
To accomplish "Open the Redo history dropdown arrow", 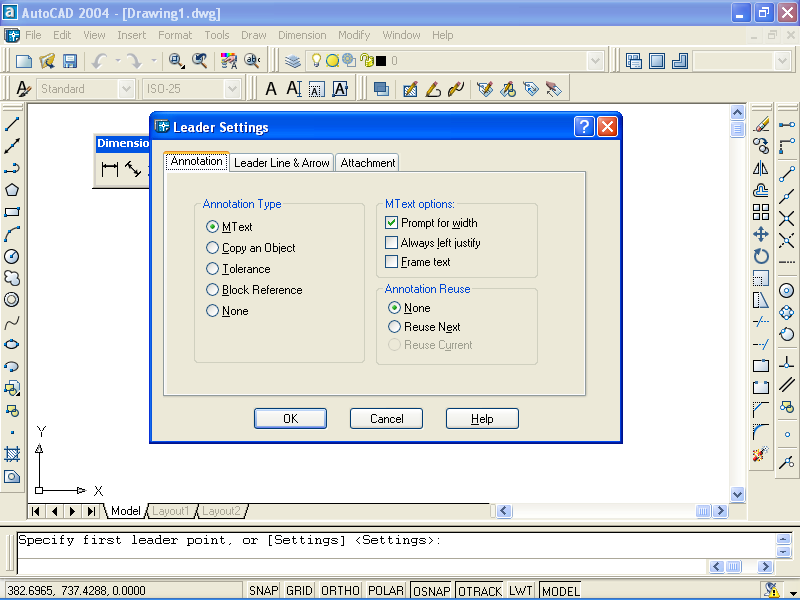I will click(x=153, y=61).
